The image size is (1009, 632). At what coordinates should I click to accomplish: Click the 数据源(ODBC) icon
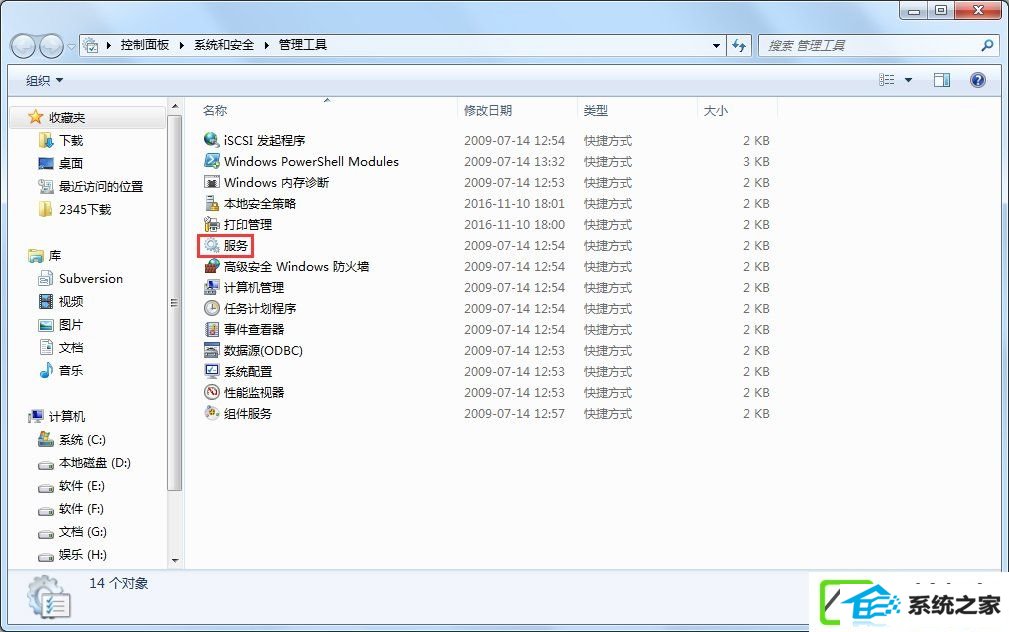212,350
